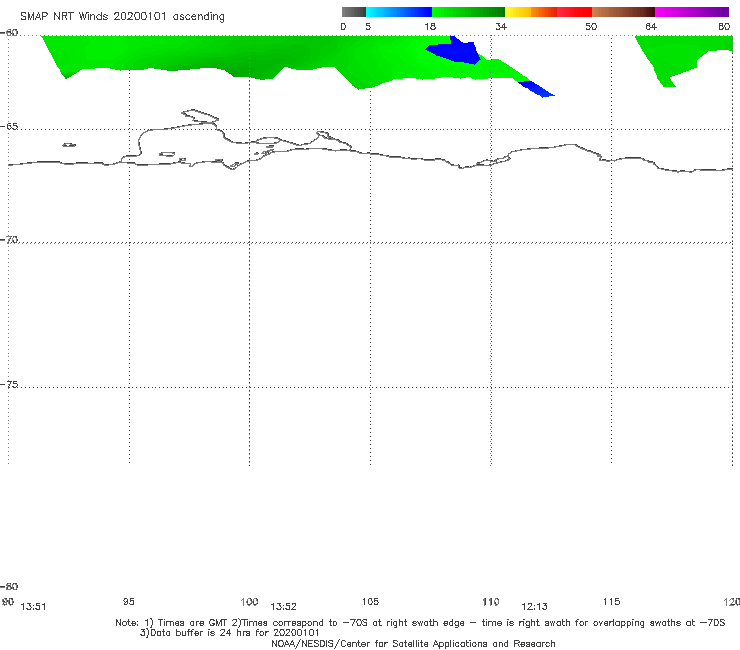
Task: Click the color scale label '50'
Action: 591,26
